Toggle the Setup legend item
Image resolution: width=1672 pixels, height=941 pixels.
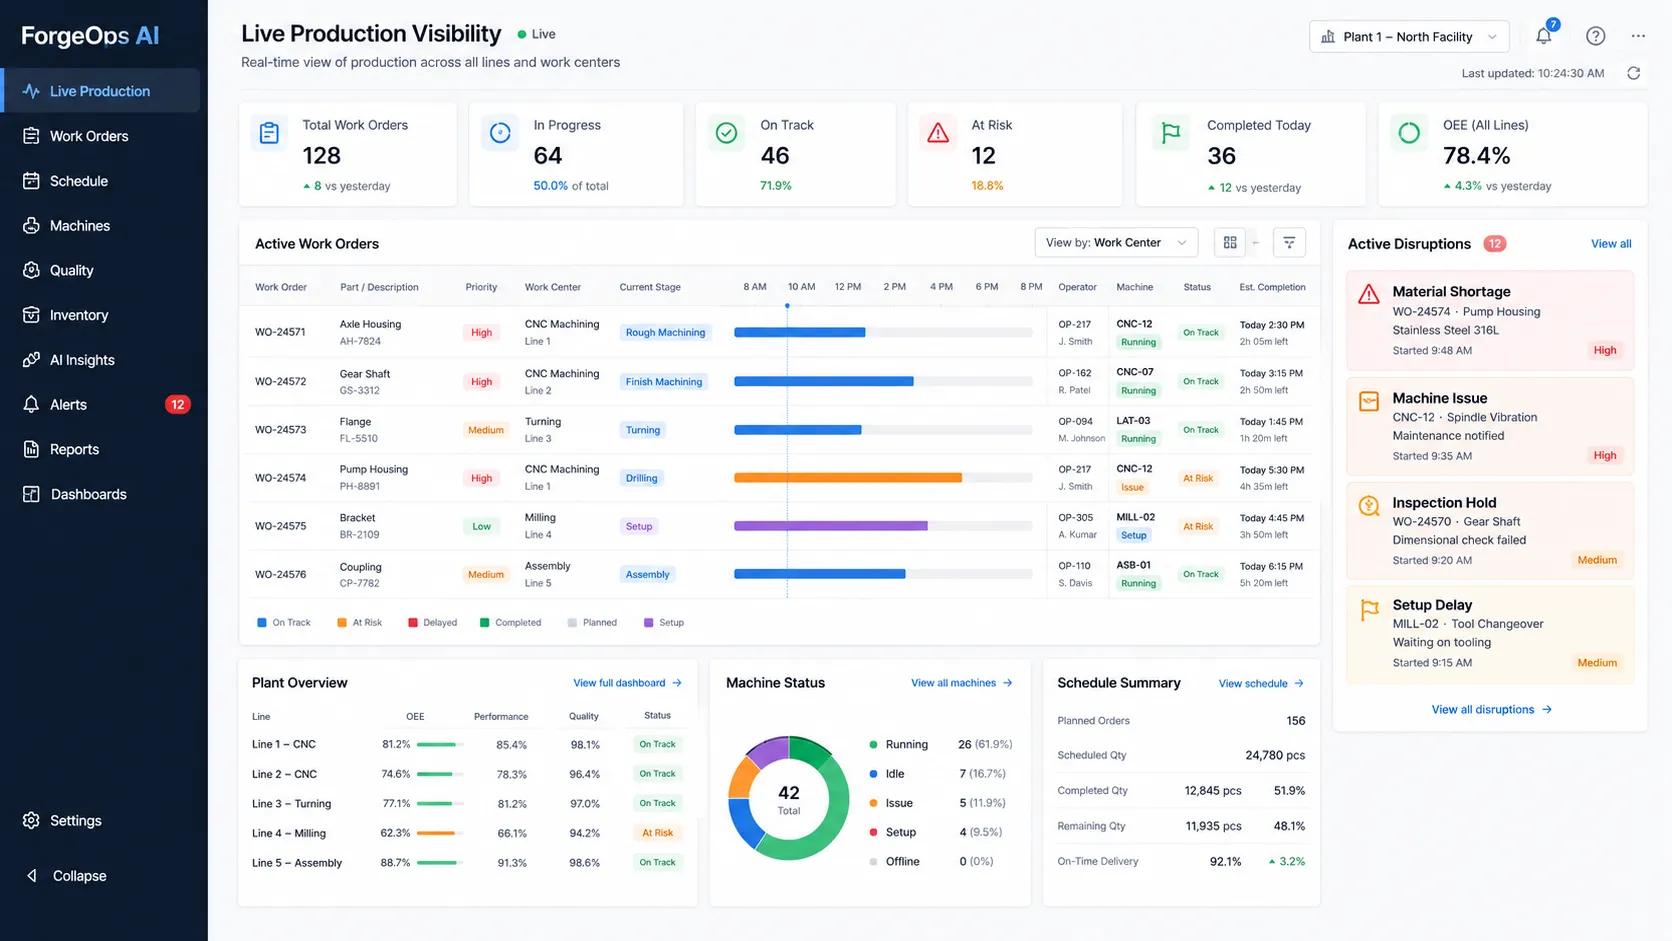[x=664, y=622]
